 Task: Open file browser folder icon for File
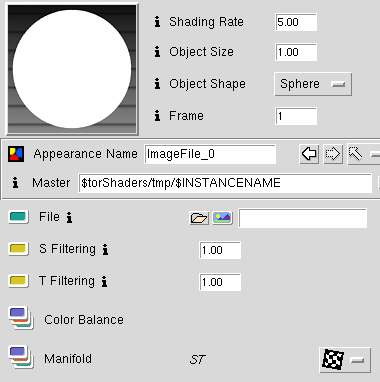pyautogui.click(x=199, y=218)
